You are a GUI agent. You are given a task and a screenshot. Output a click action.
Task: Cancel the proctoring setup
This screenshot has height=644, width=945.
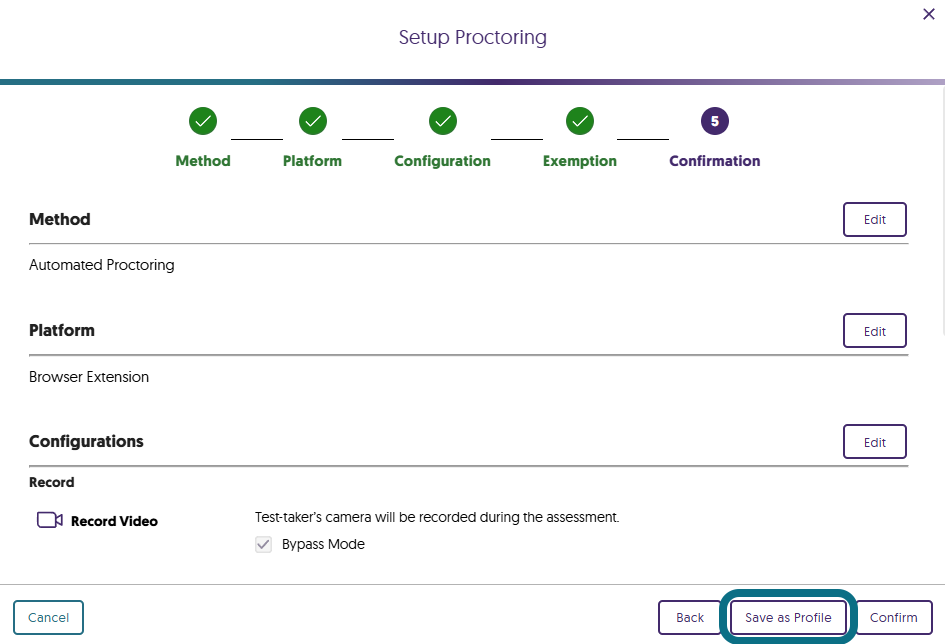click(x=48, y=617)
